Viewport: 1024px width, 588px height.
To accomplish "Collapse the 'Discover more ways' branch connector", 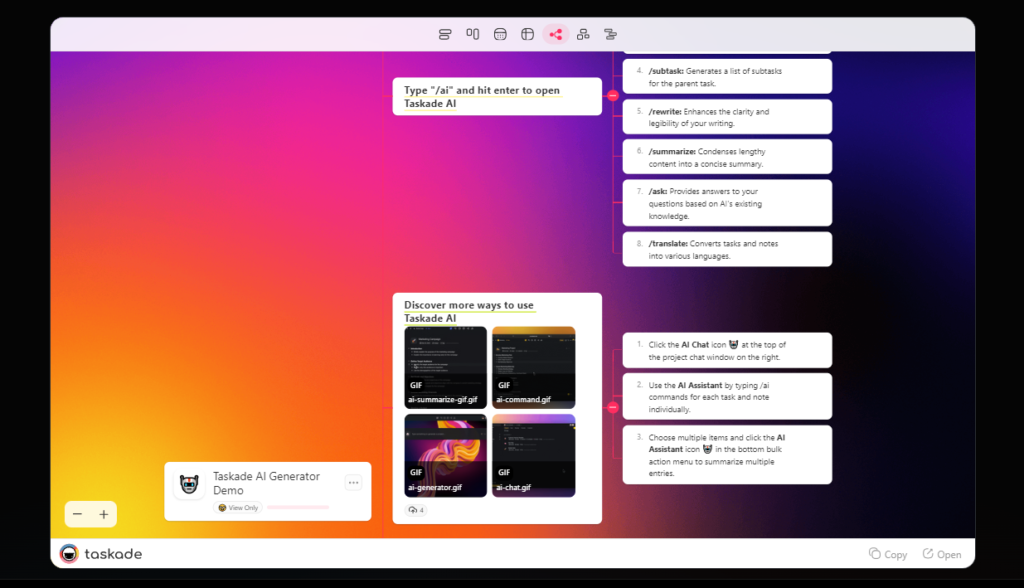I will pos(613,407).
